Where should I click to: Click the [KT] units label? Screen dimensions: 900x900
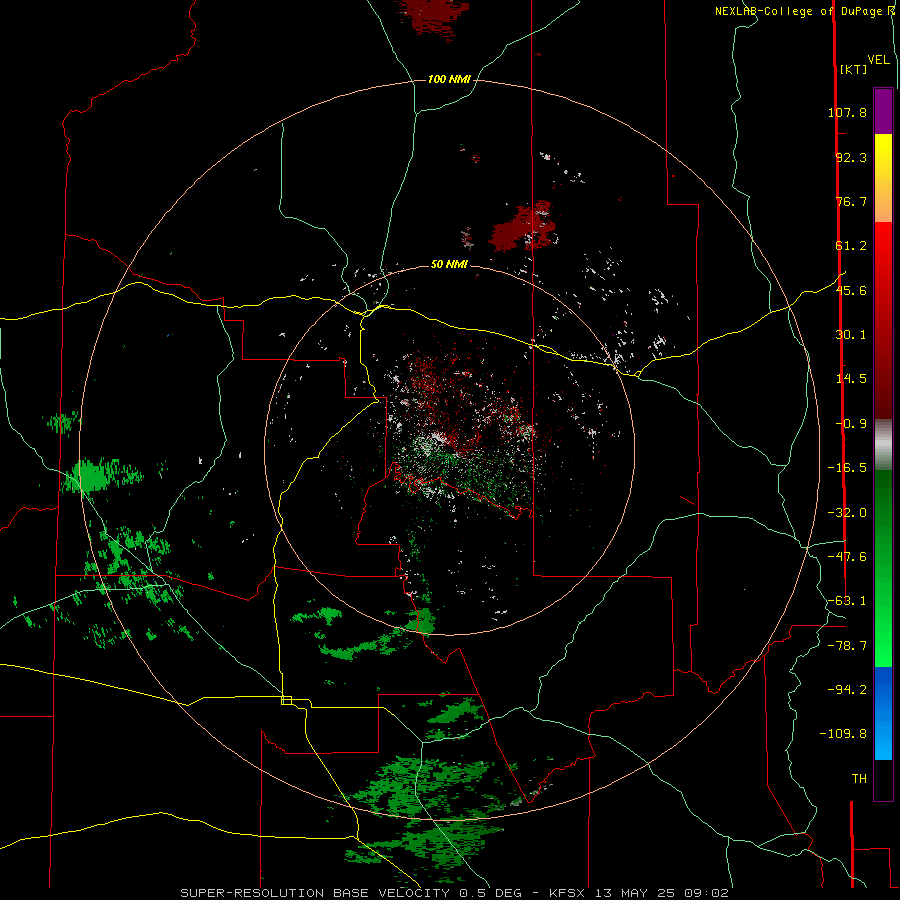853,69
